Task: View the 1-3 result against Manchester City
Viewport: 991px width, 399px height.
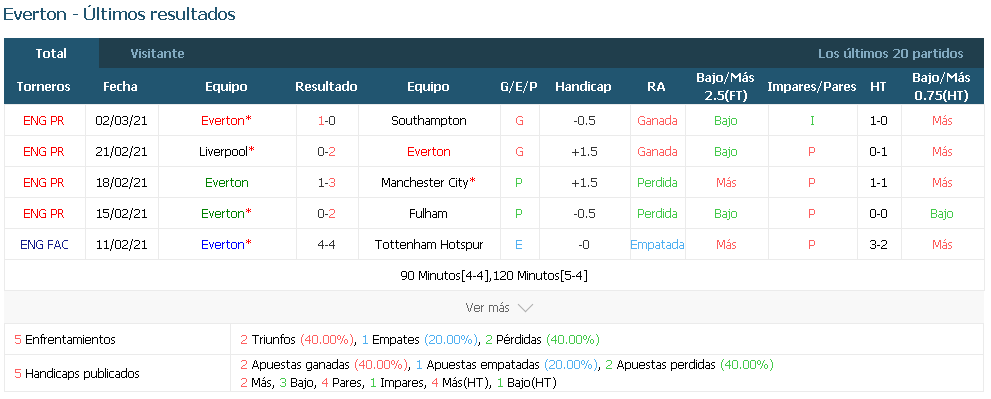Action: (x=326, y=182)
